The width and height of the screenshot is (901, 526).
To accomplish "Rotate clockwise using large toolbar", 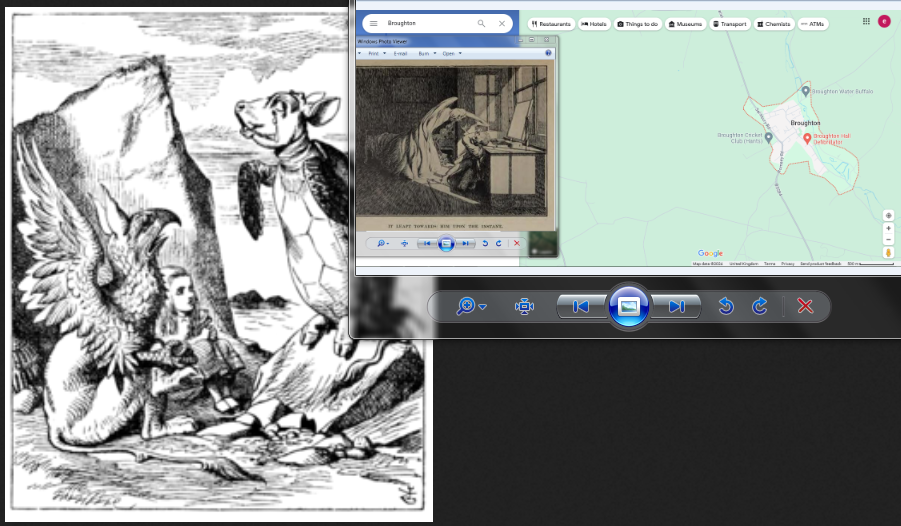I will [x=760, y=306].
